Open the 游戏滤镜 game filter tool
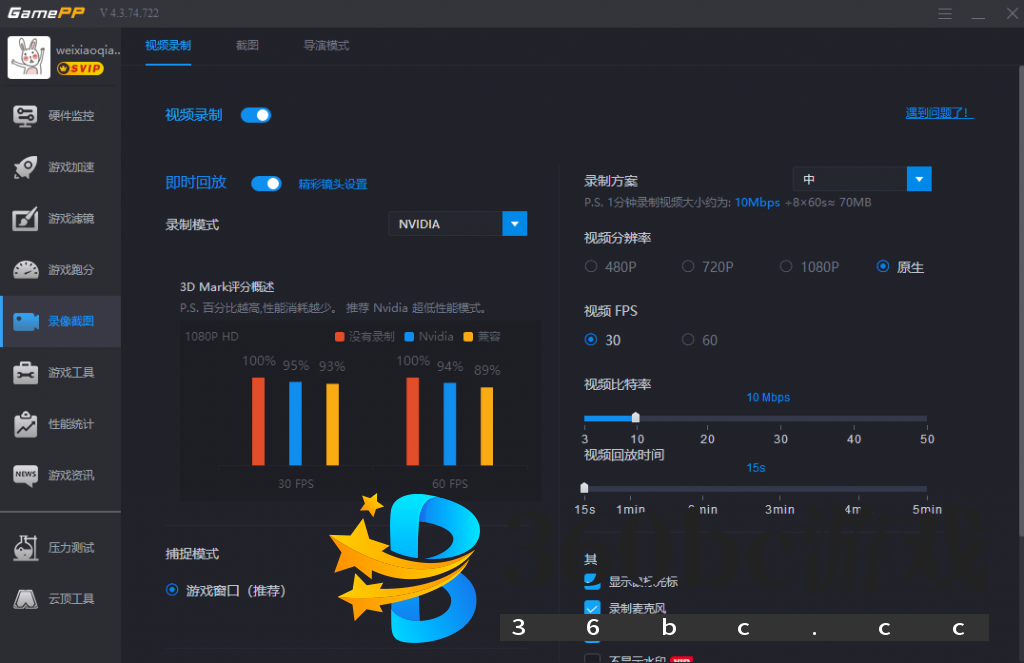1024x663 pixels. point(60,218)
